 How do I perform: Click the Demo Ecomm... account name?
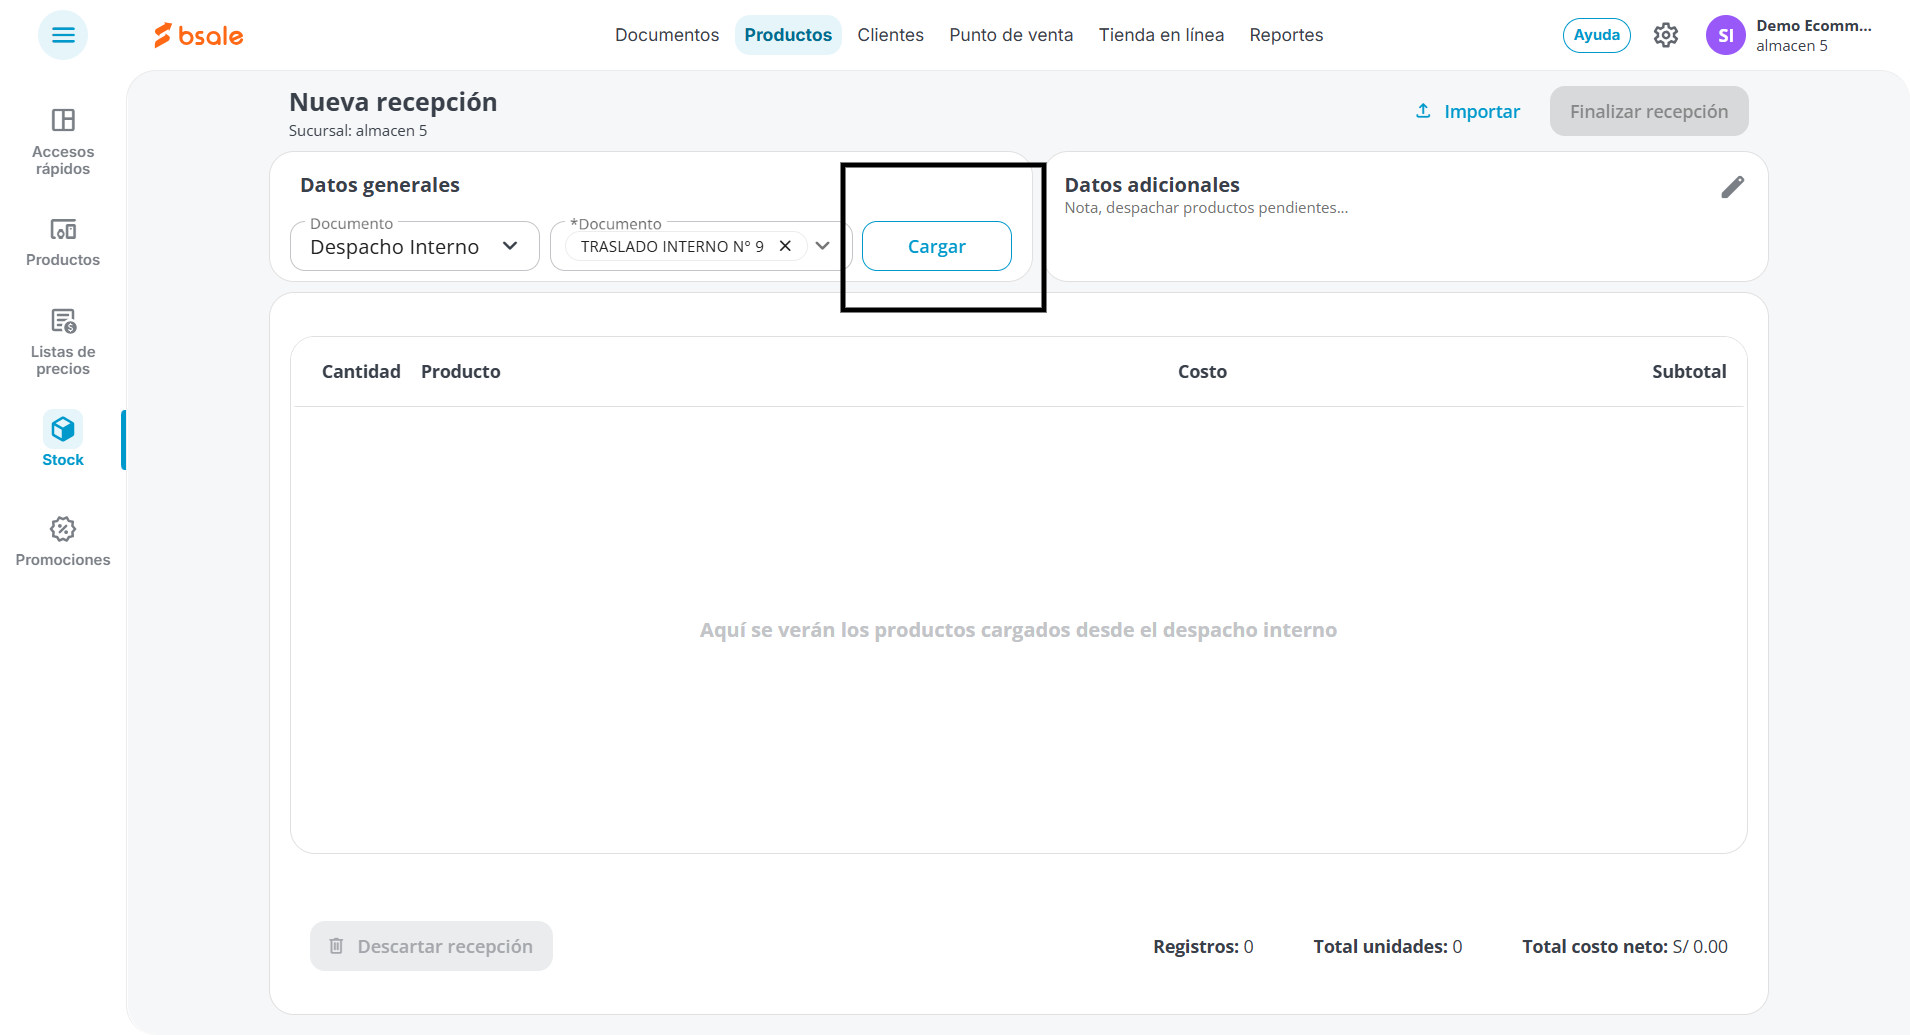coord(1814,26)
